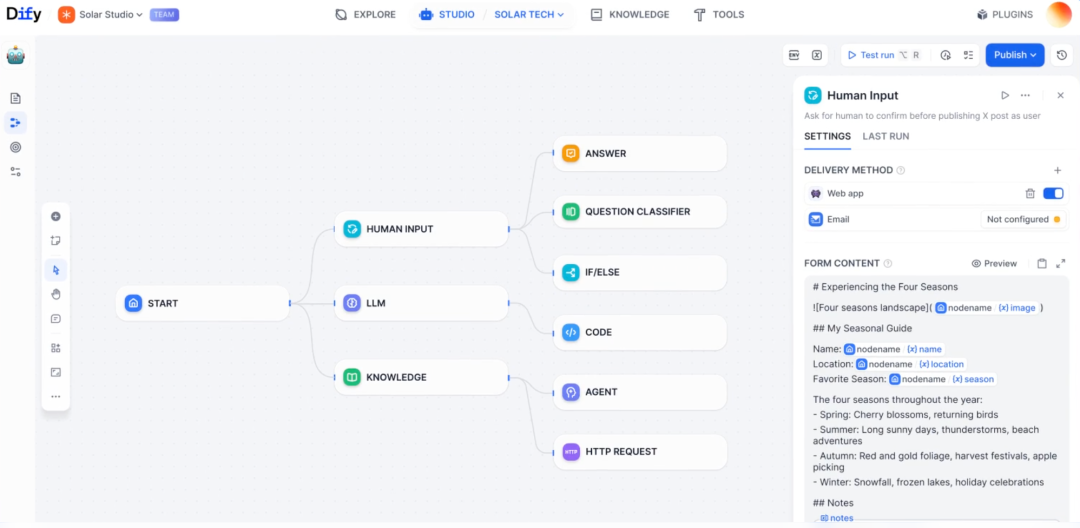Viewport: 1080px width, 528px height.
Task: Switch to the Last Run tab
Action: point(886,136)
